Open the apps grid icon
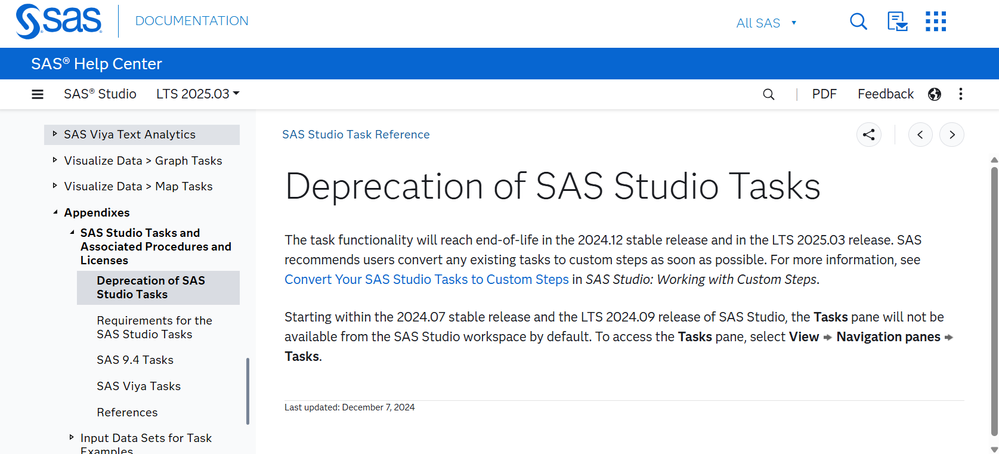 point(935,22)
